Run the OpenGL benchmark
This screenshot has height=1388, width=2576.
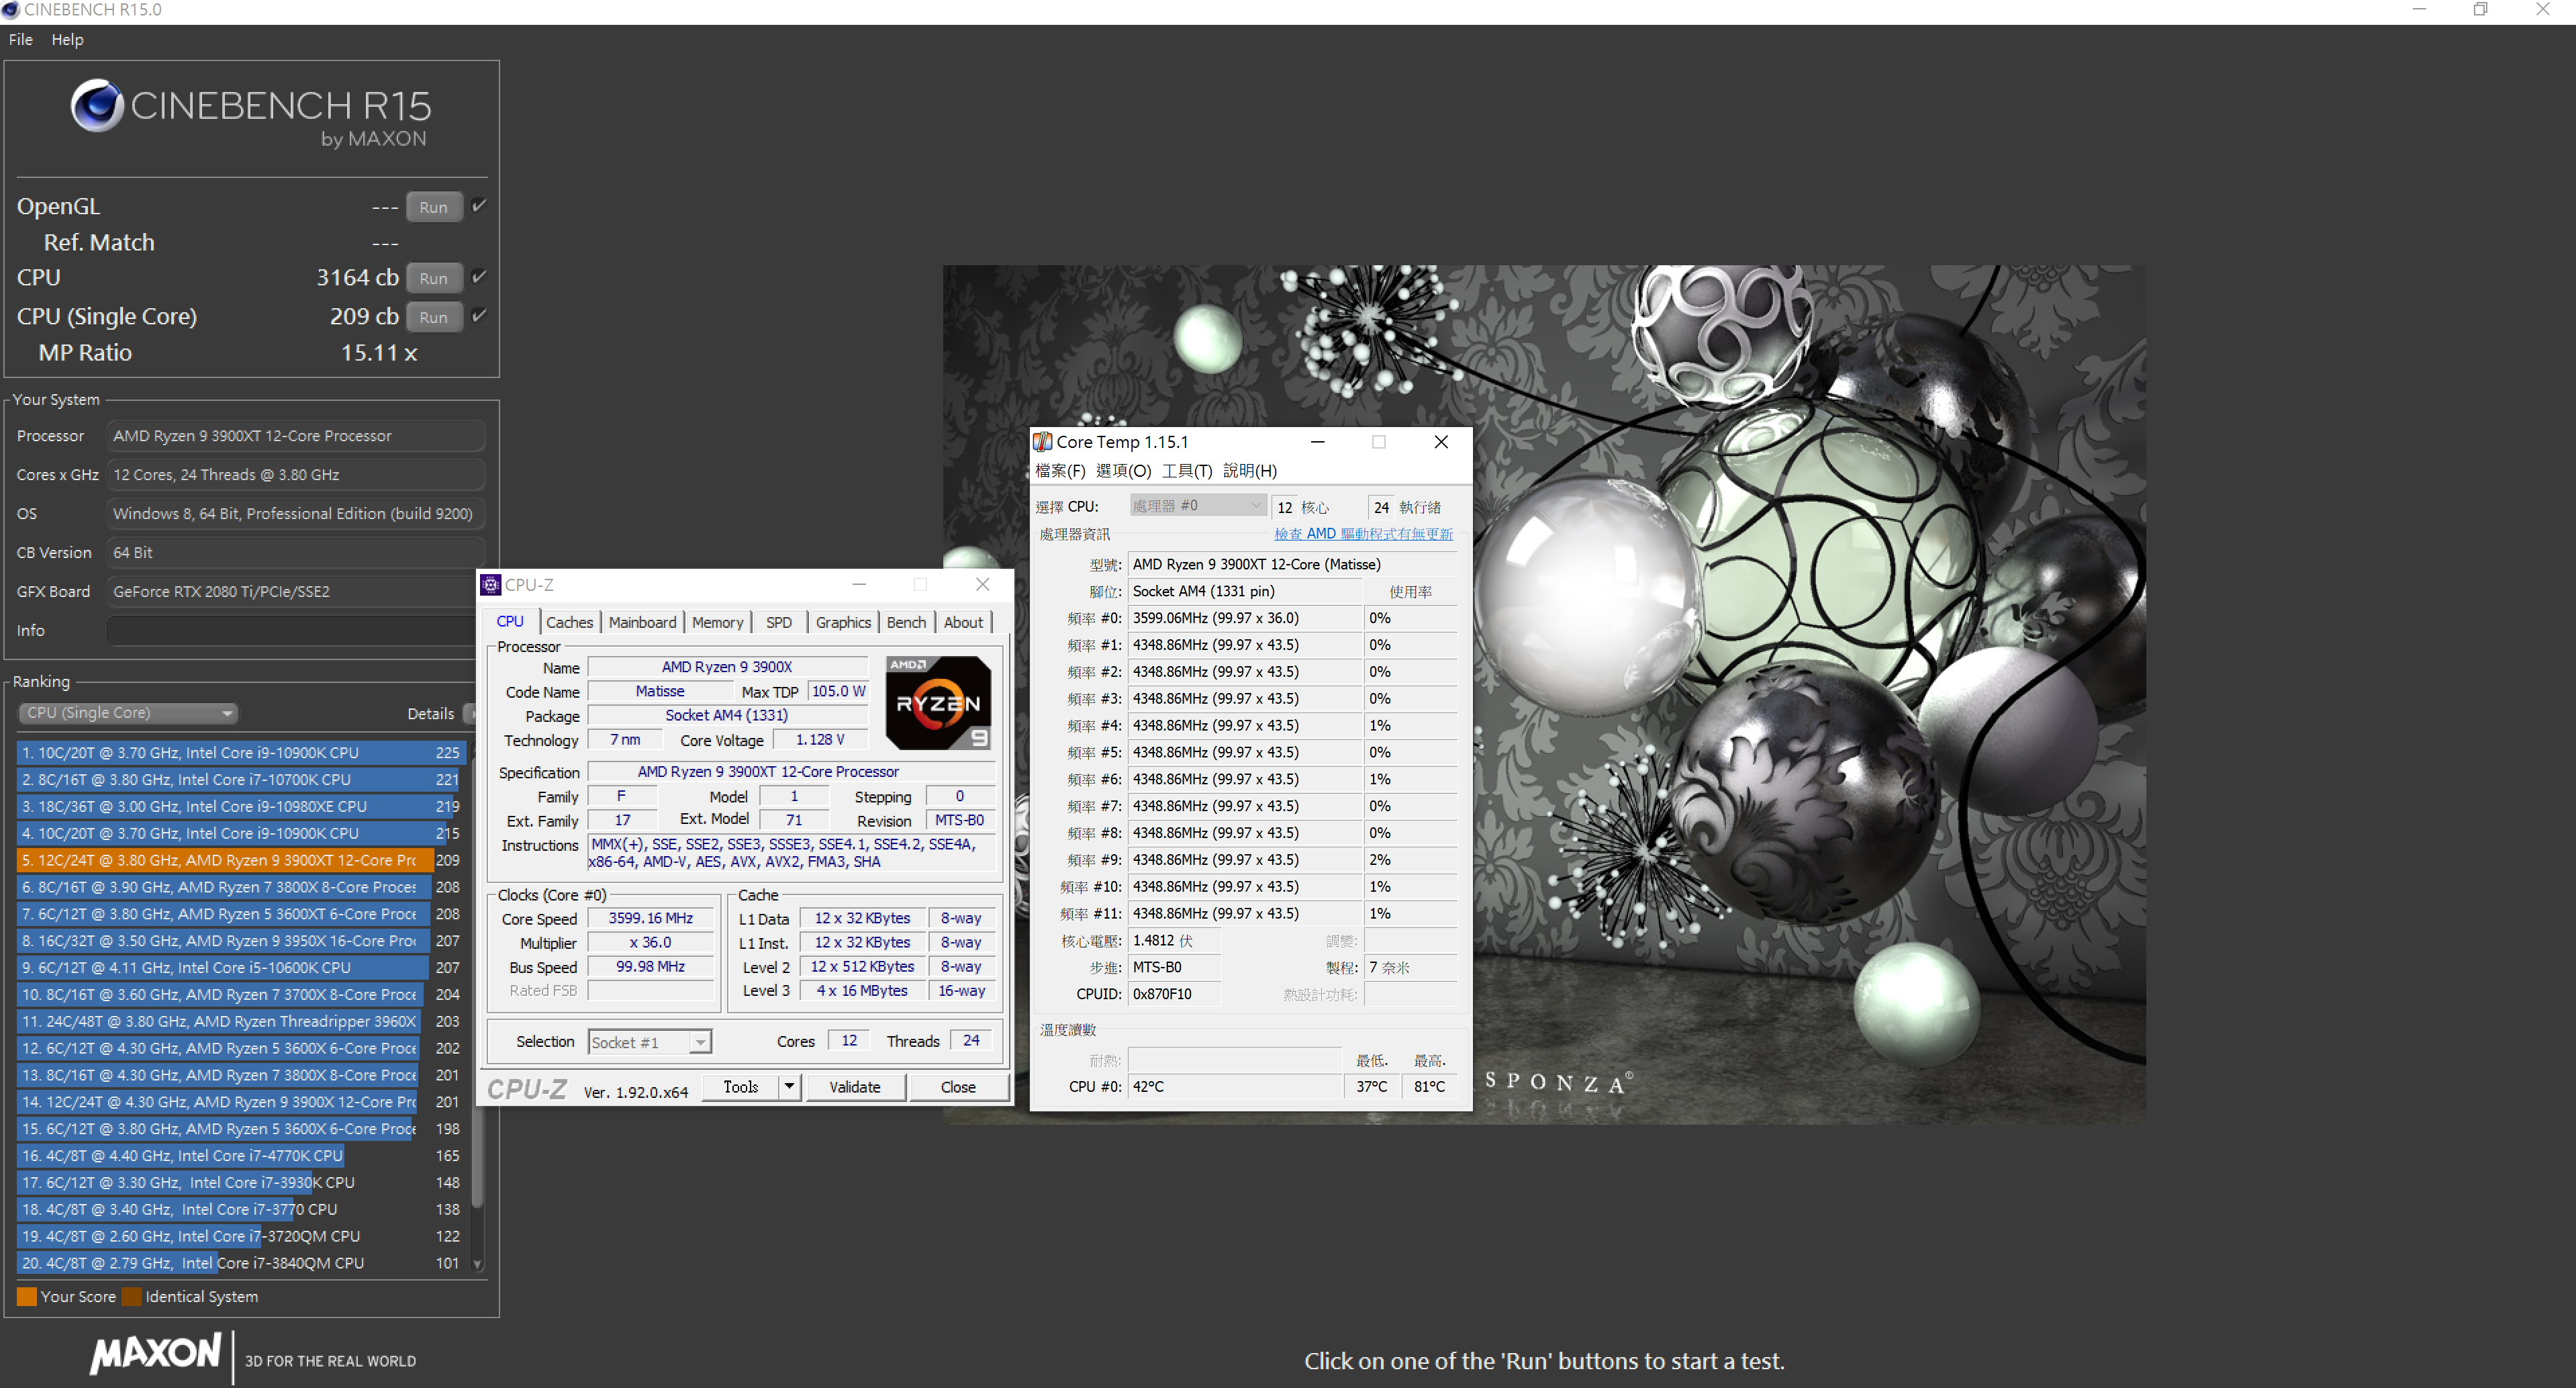[434, 207]
